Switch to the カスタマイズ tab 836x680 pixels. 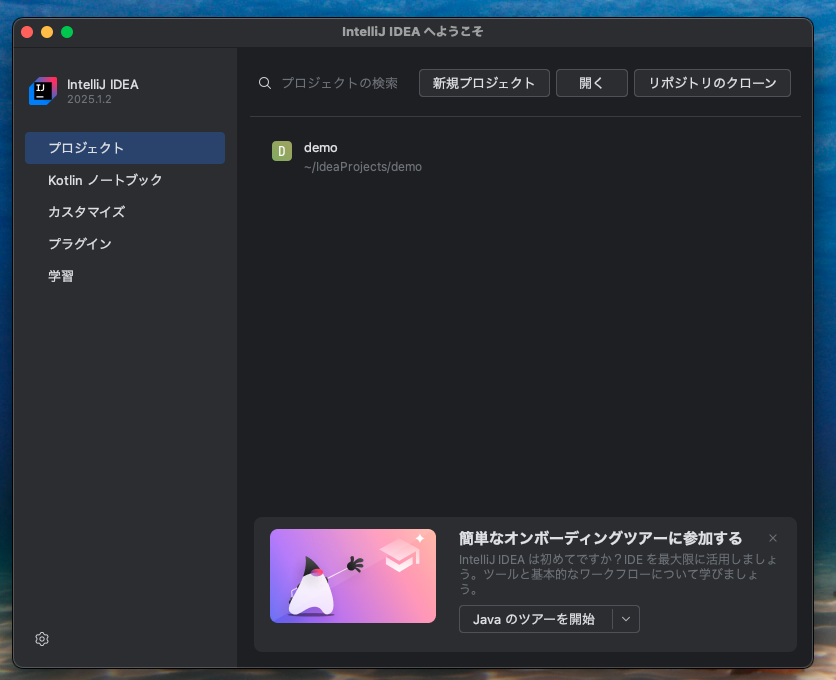(125, 212)
